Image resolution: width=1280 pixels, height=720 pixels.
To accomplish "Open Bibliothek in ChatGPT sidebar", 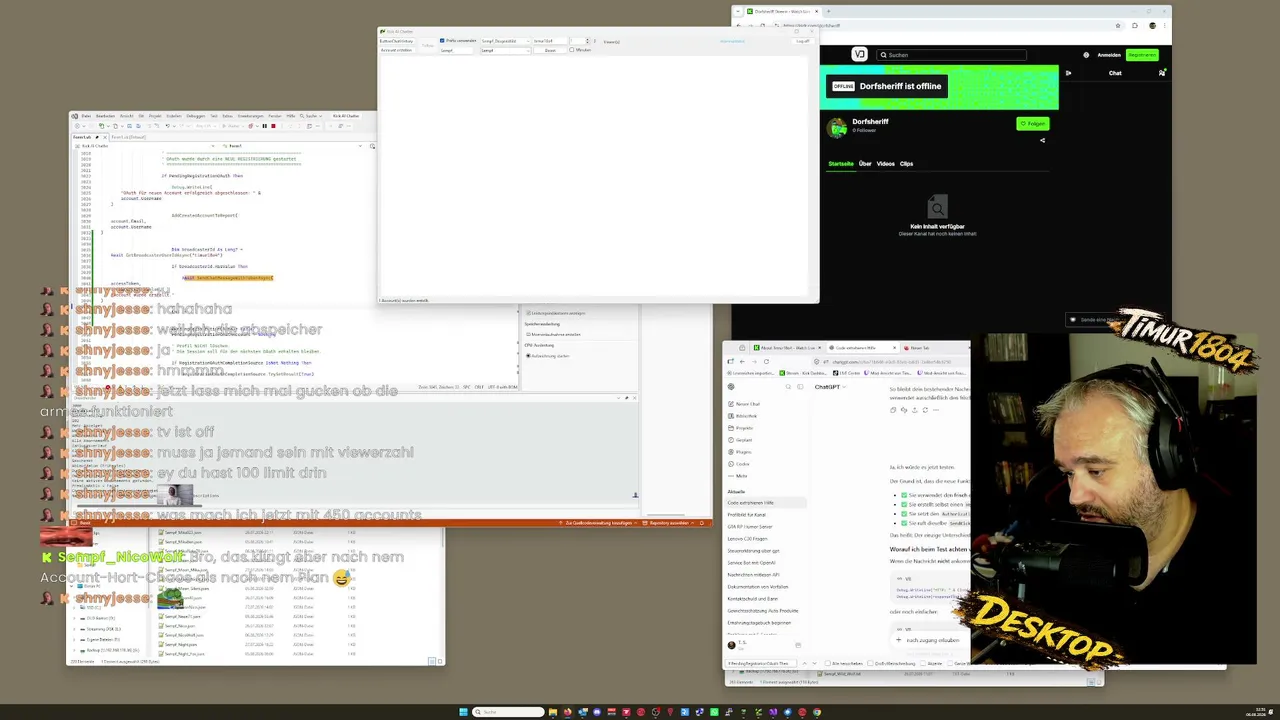I will (741, 416).
